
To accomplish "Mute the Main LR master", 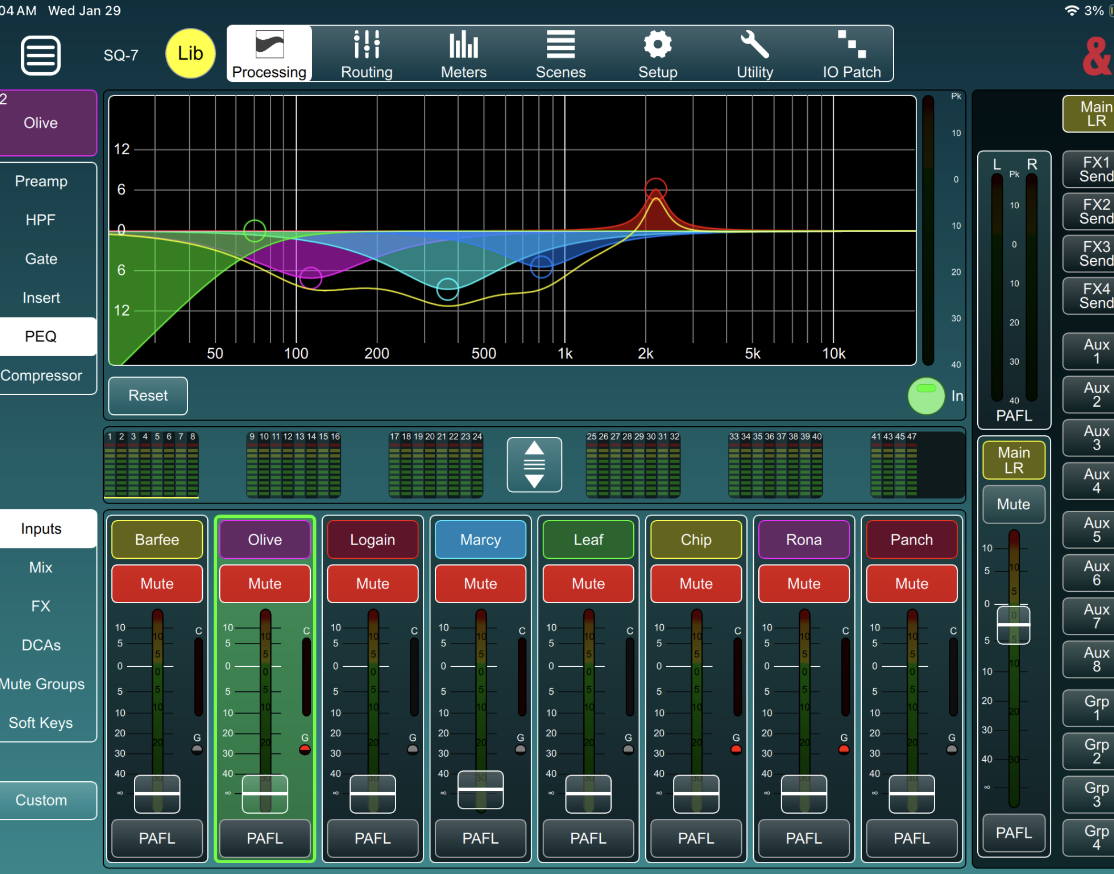I will (1014, 505).
